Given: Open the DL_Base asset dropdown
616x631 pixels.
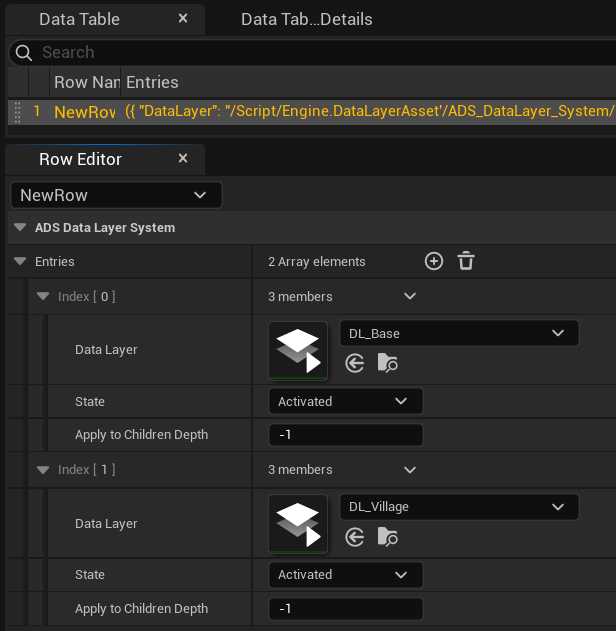Looking at the screenshot, I should coord(459,333).
